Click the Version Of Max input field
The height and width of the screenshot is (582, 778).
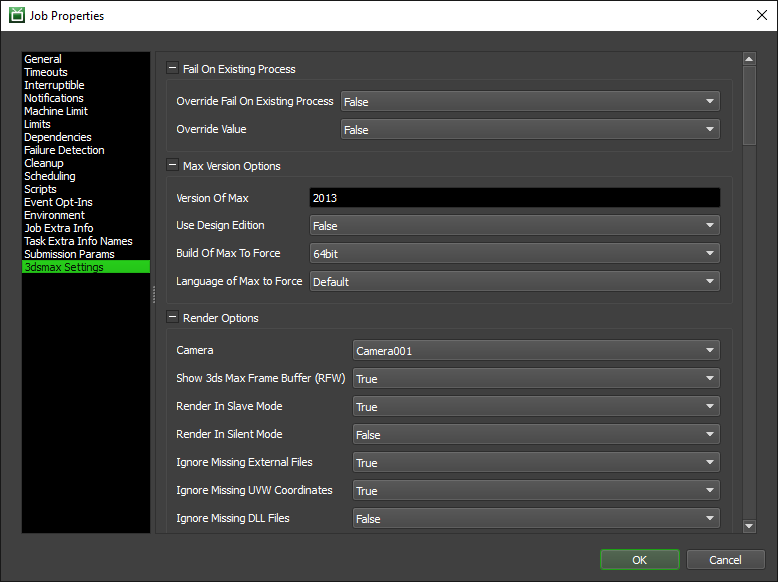click(514, 198)
